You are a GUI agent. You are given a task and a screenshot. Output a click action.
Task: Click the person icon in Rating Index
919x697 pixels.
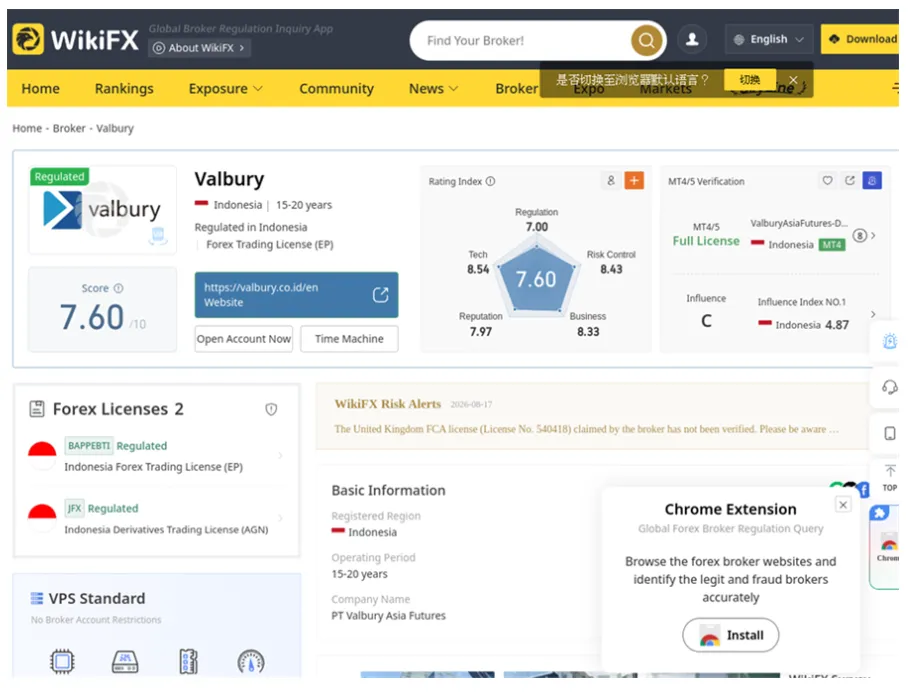click(x=611, y=181)
